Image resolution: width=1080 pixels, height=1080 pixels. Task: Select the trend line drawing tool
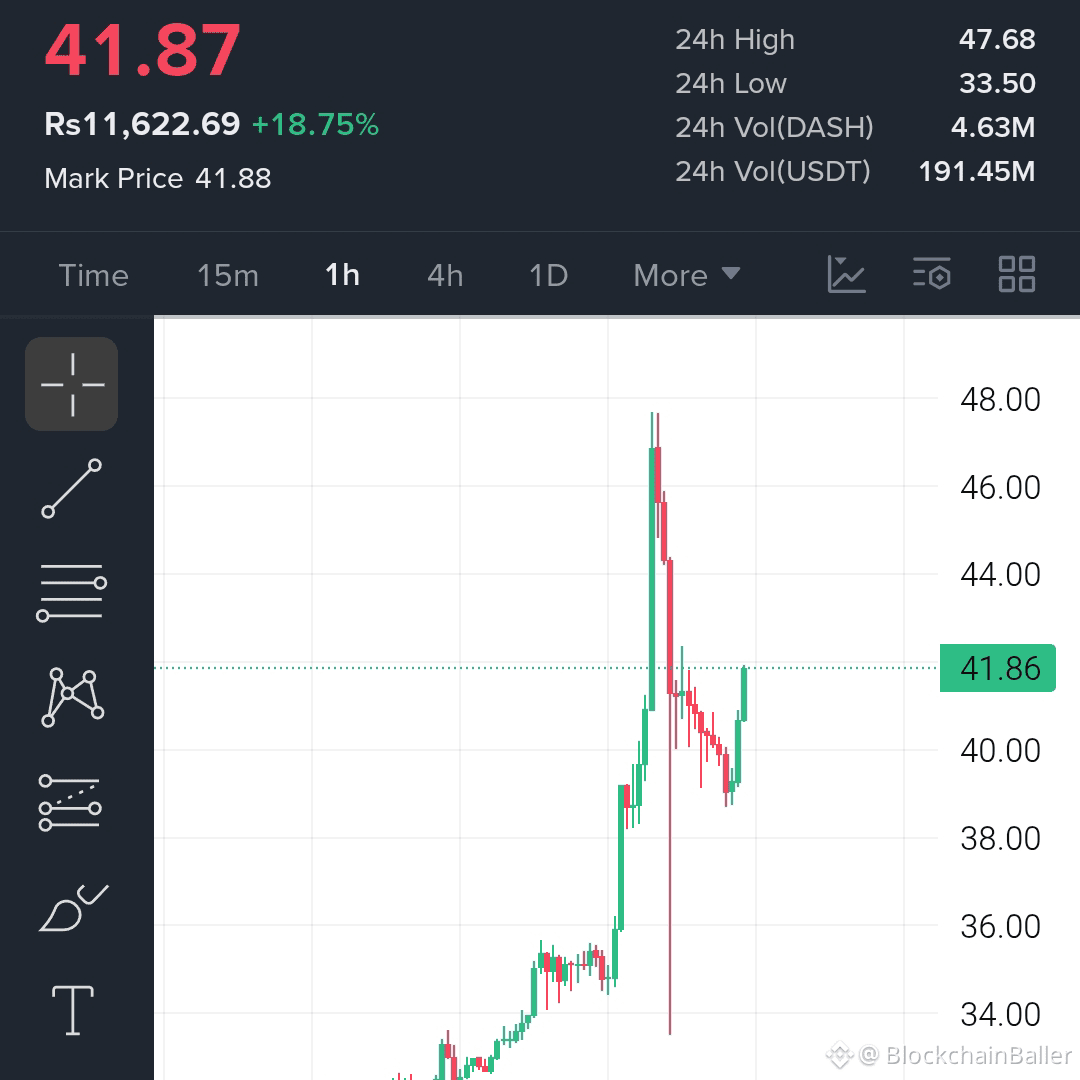click(72, 488)
